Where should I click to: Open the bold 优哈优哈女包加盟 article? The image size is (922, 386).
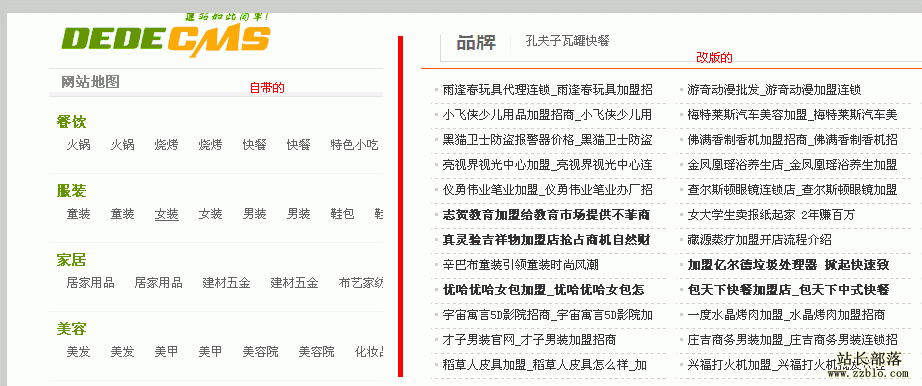543,290
